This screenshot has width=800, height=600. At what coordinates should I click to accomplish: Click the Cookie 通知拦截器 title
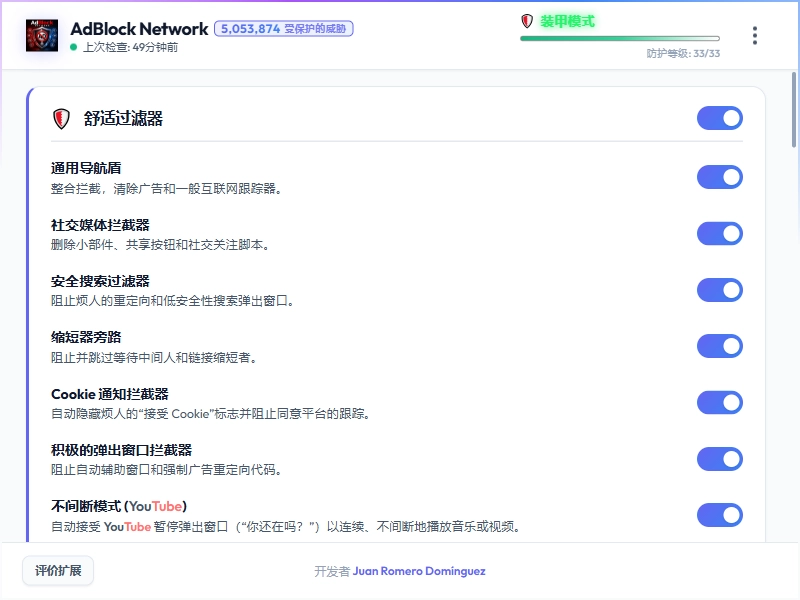(x=110, y=394)
